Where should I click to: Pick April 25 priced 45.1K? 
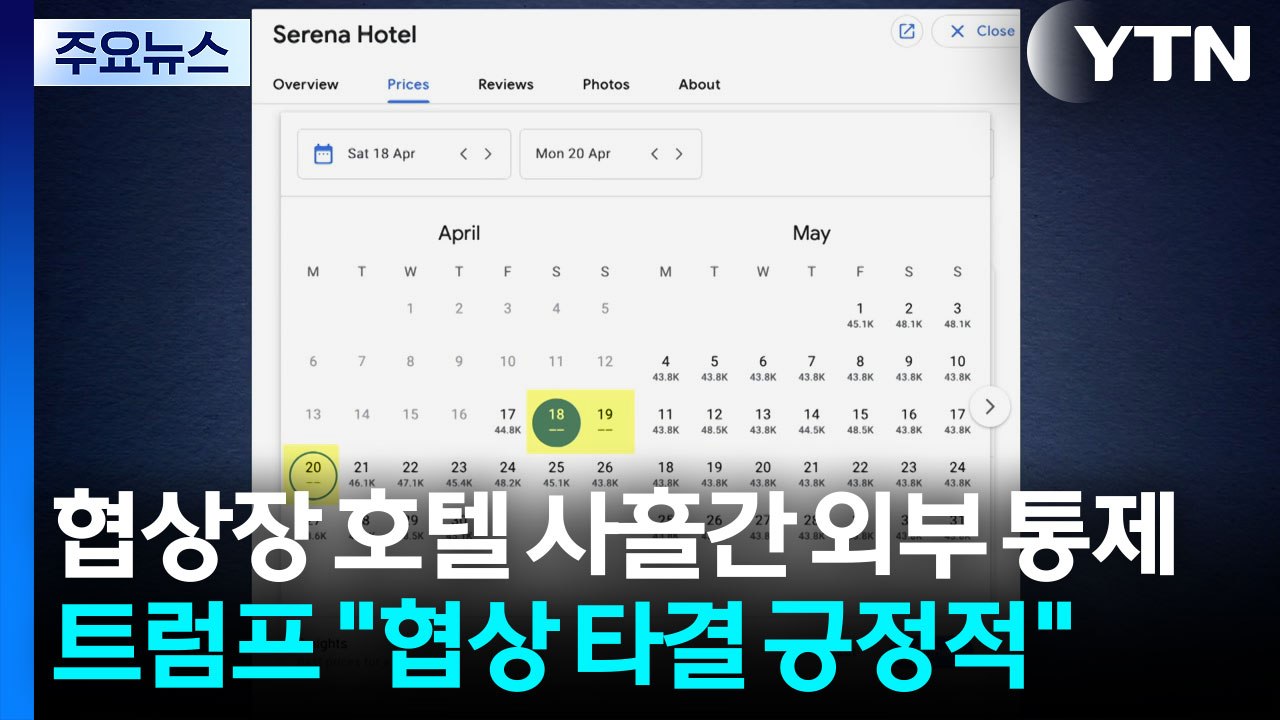556,473
